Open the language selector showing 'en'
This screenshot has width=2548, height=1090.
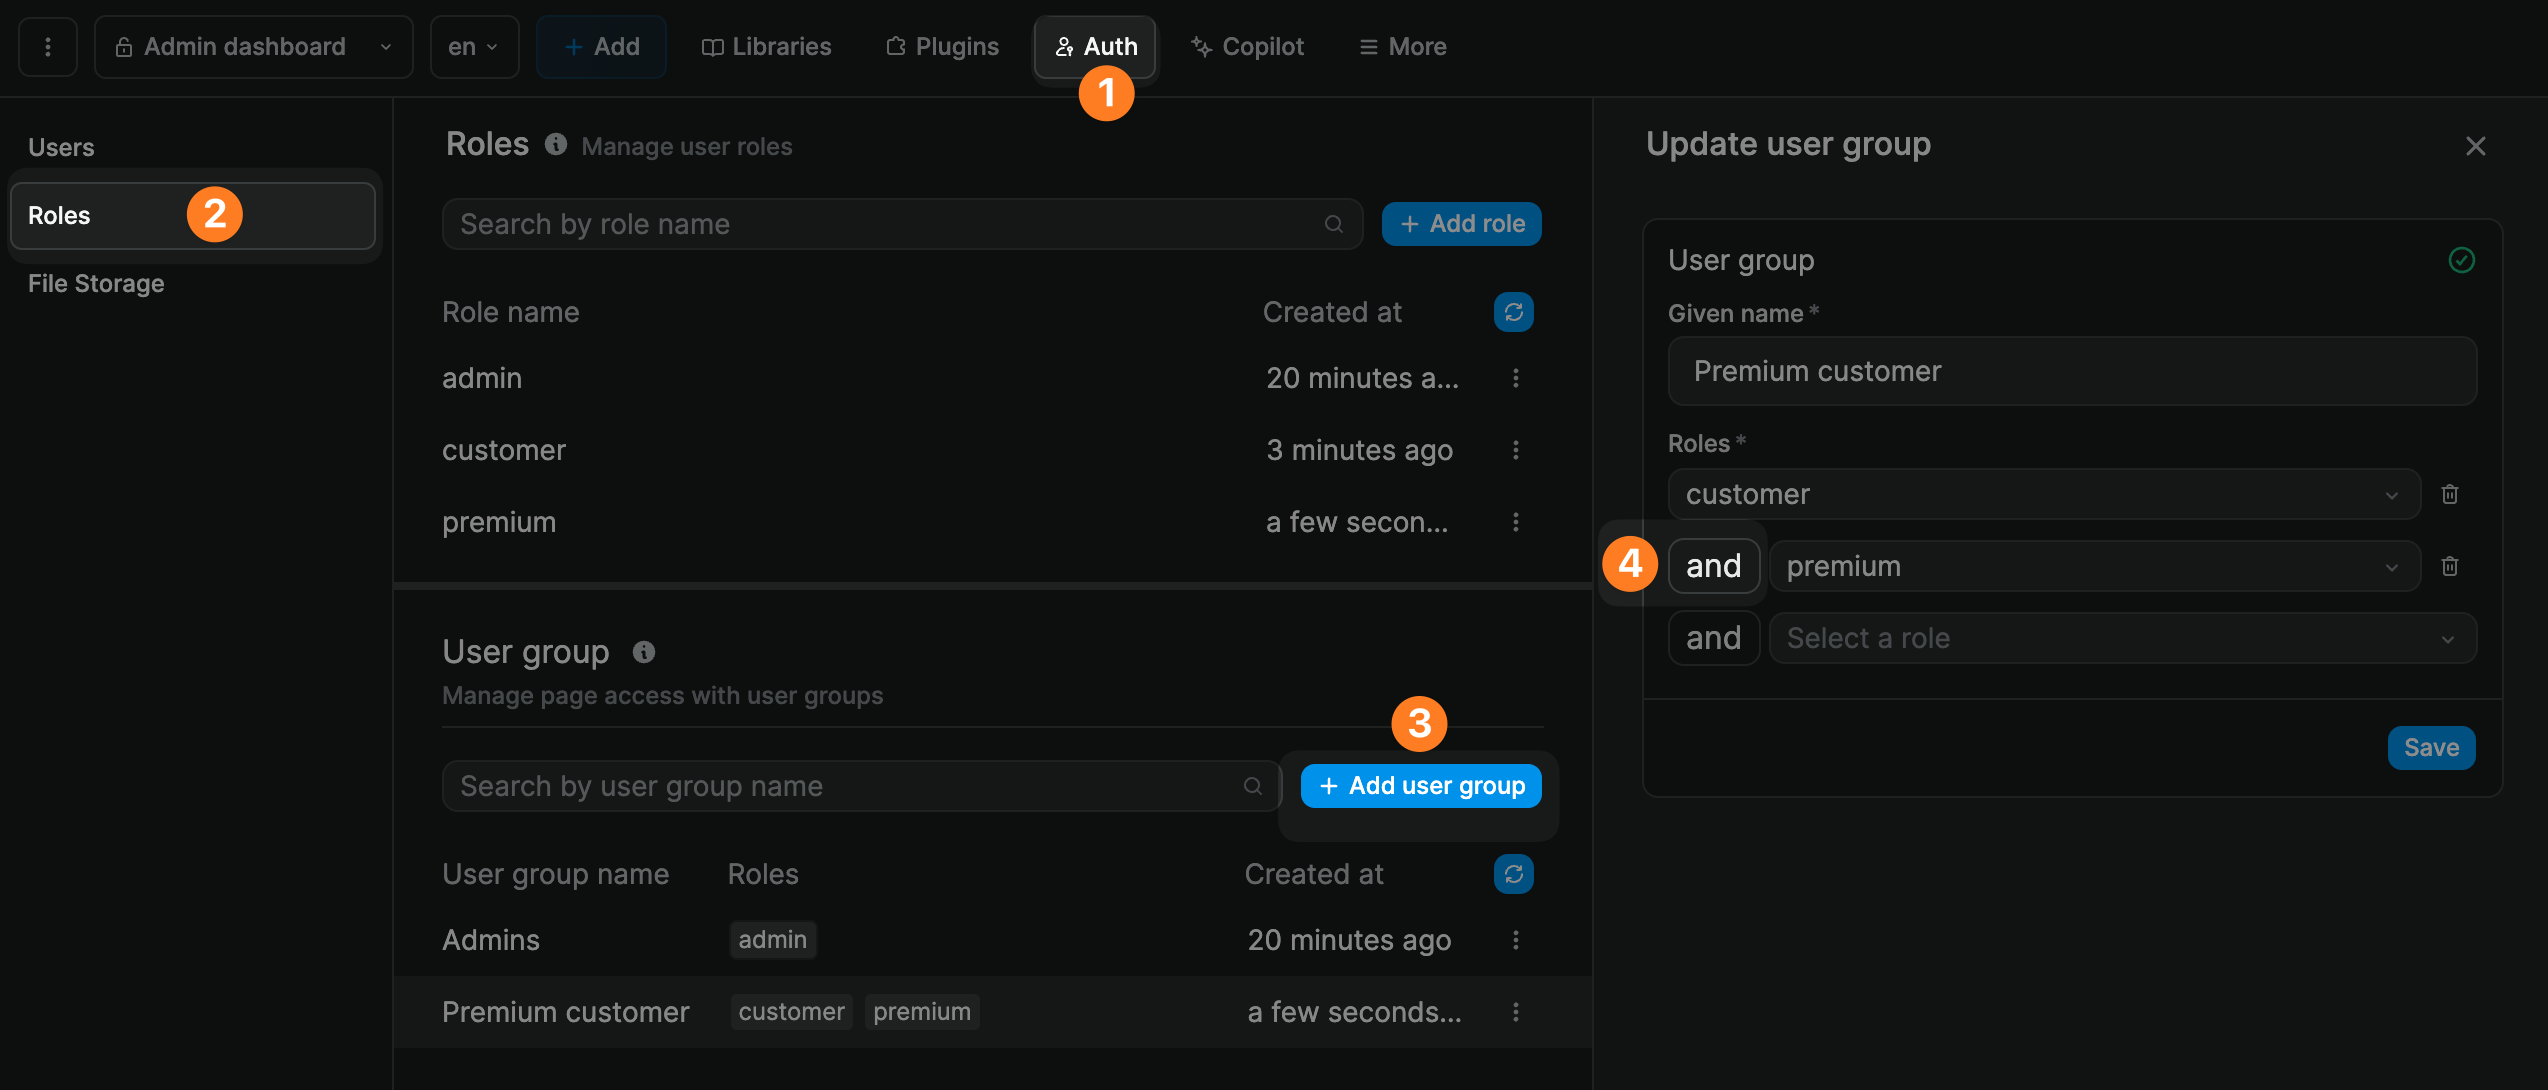tap(473, 46)
